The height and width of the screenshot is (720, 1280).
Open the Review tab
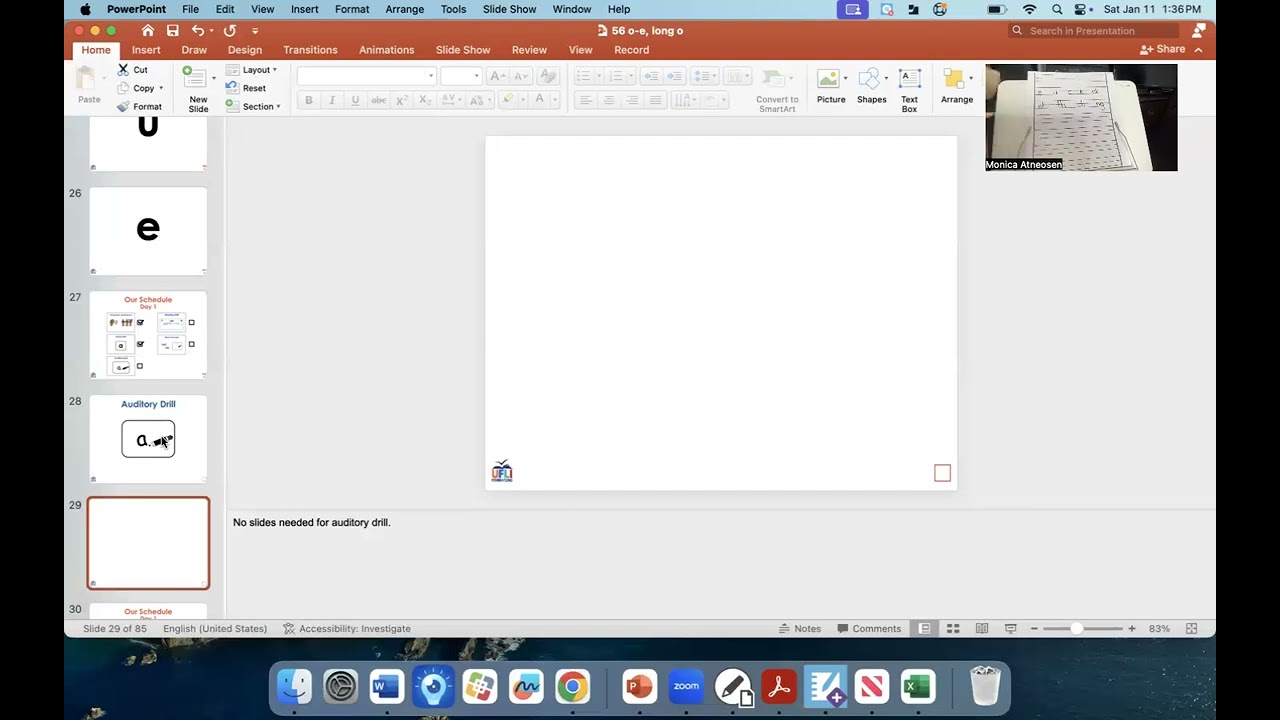coord(529,50)
